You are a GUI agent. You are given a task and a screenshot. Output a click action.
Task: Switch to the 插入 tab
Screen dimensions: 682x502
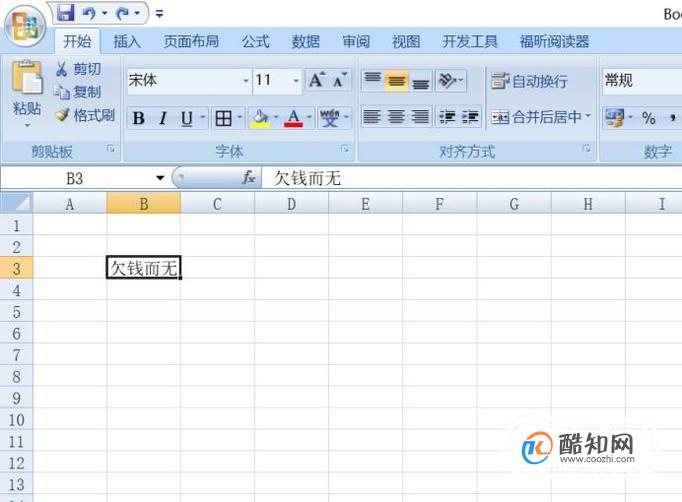(127, 42)
